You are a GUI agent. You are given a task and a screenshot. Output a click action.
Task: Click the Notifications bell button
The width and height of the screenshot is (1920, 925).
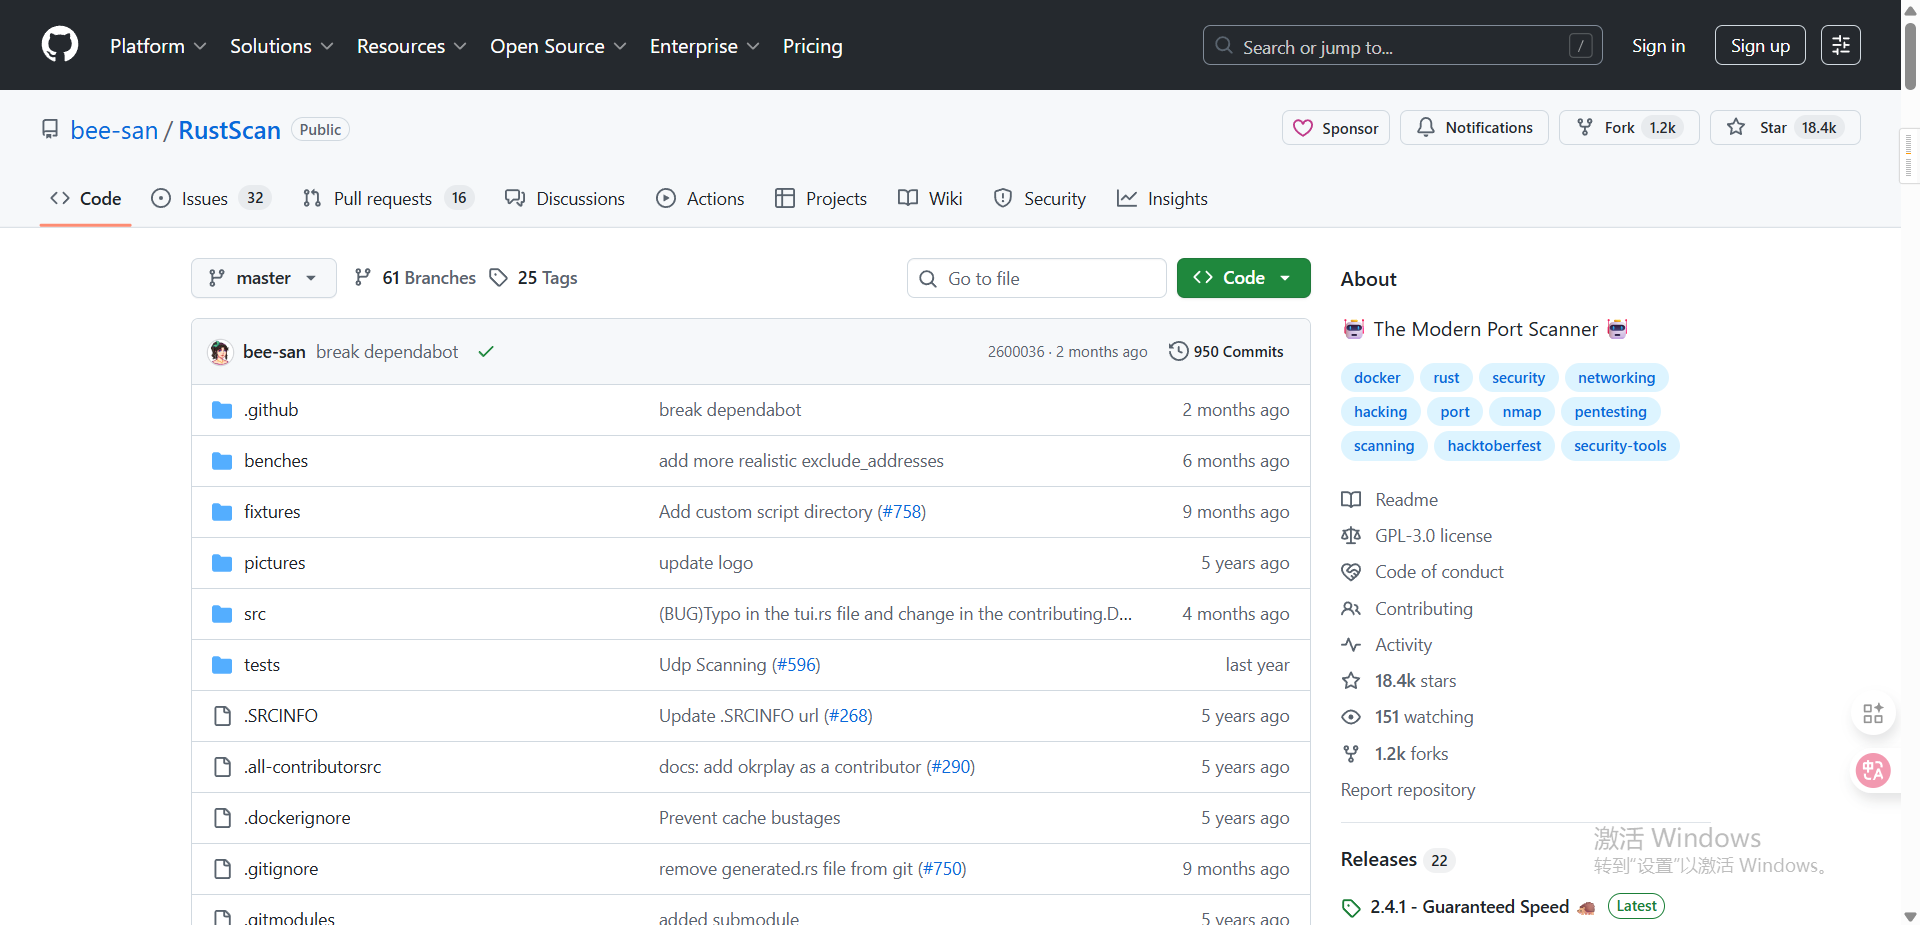[1474, 128]
